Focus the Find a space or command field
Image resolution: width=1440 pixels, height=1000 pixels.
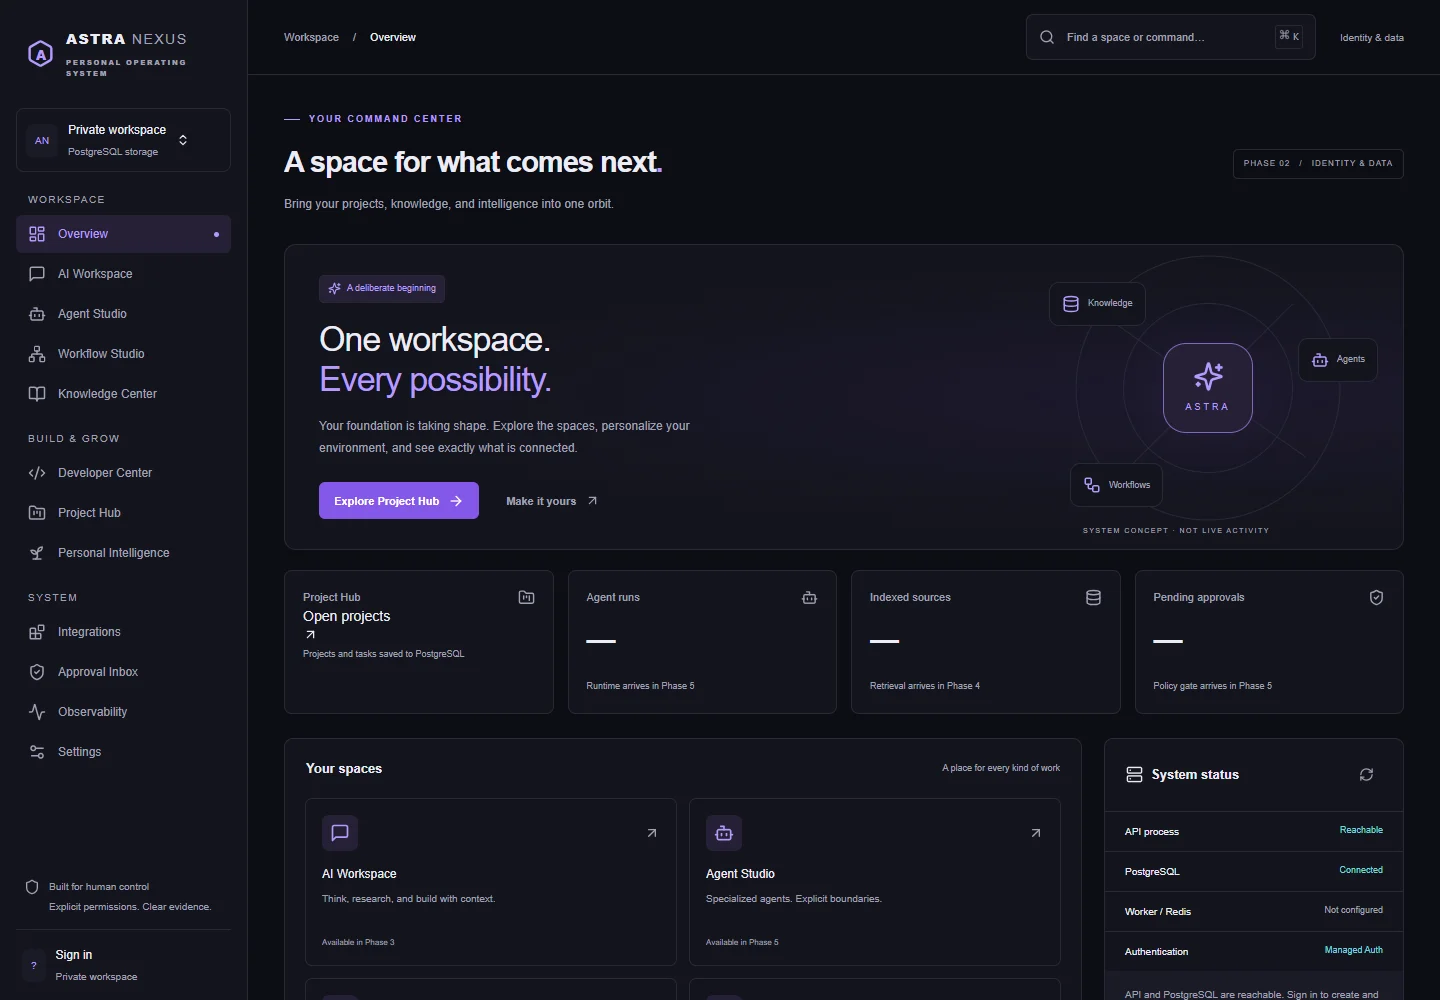(1170, 37)
